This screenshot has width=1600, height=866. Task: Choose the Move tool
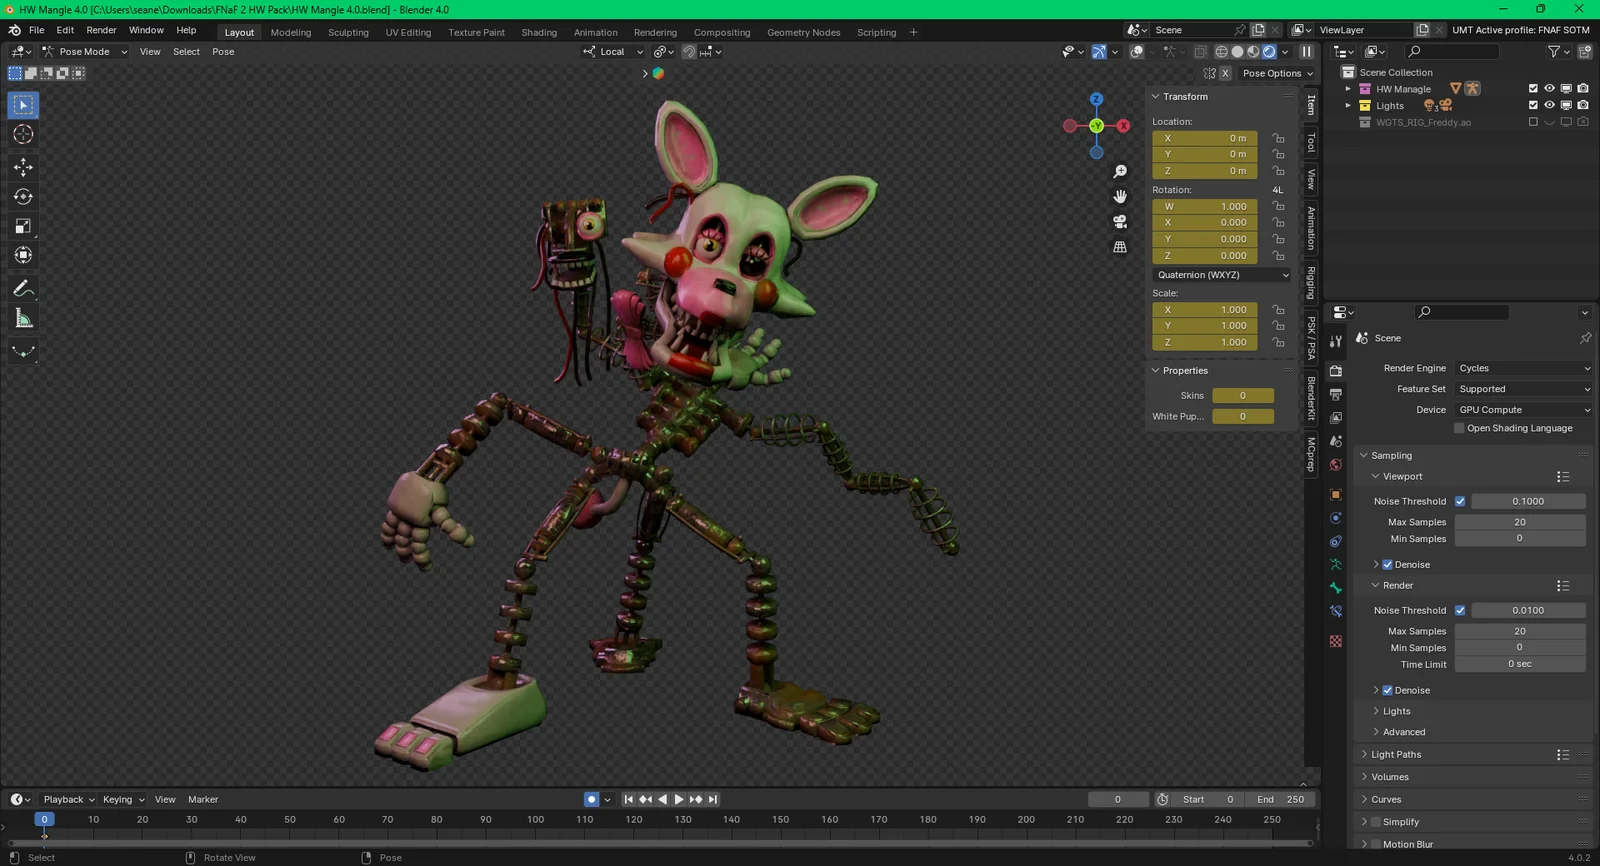(23, 167)
